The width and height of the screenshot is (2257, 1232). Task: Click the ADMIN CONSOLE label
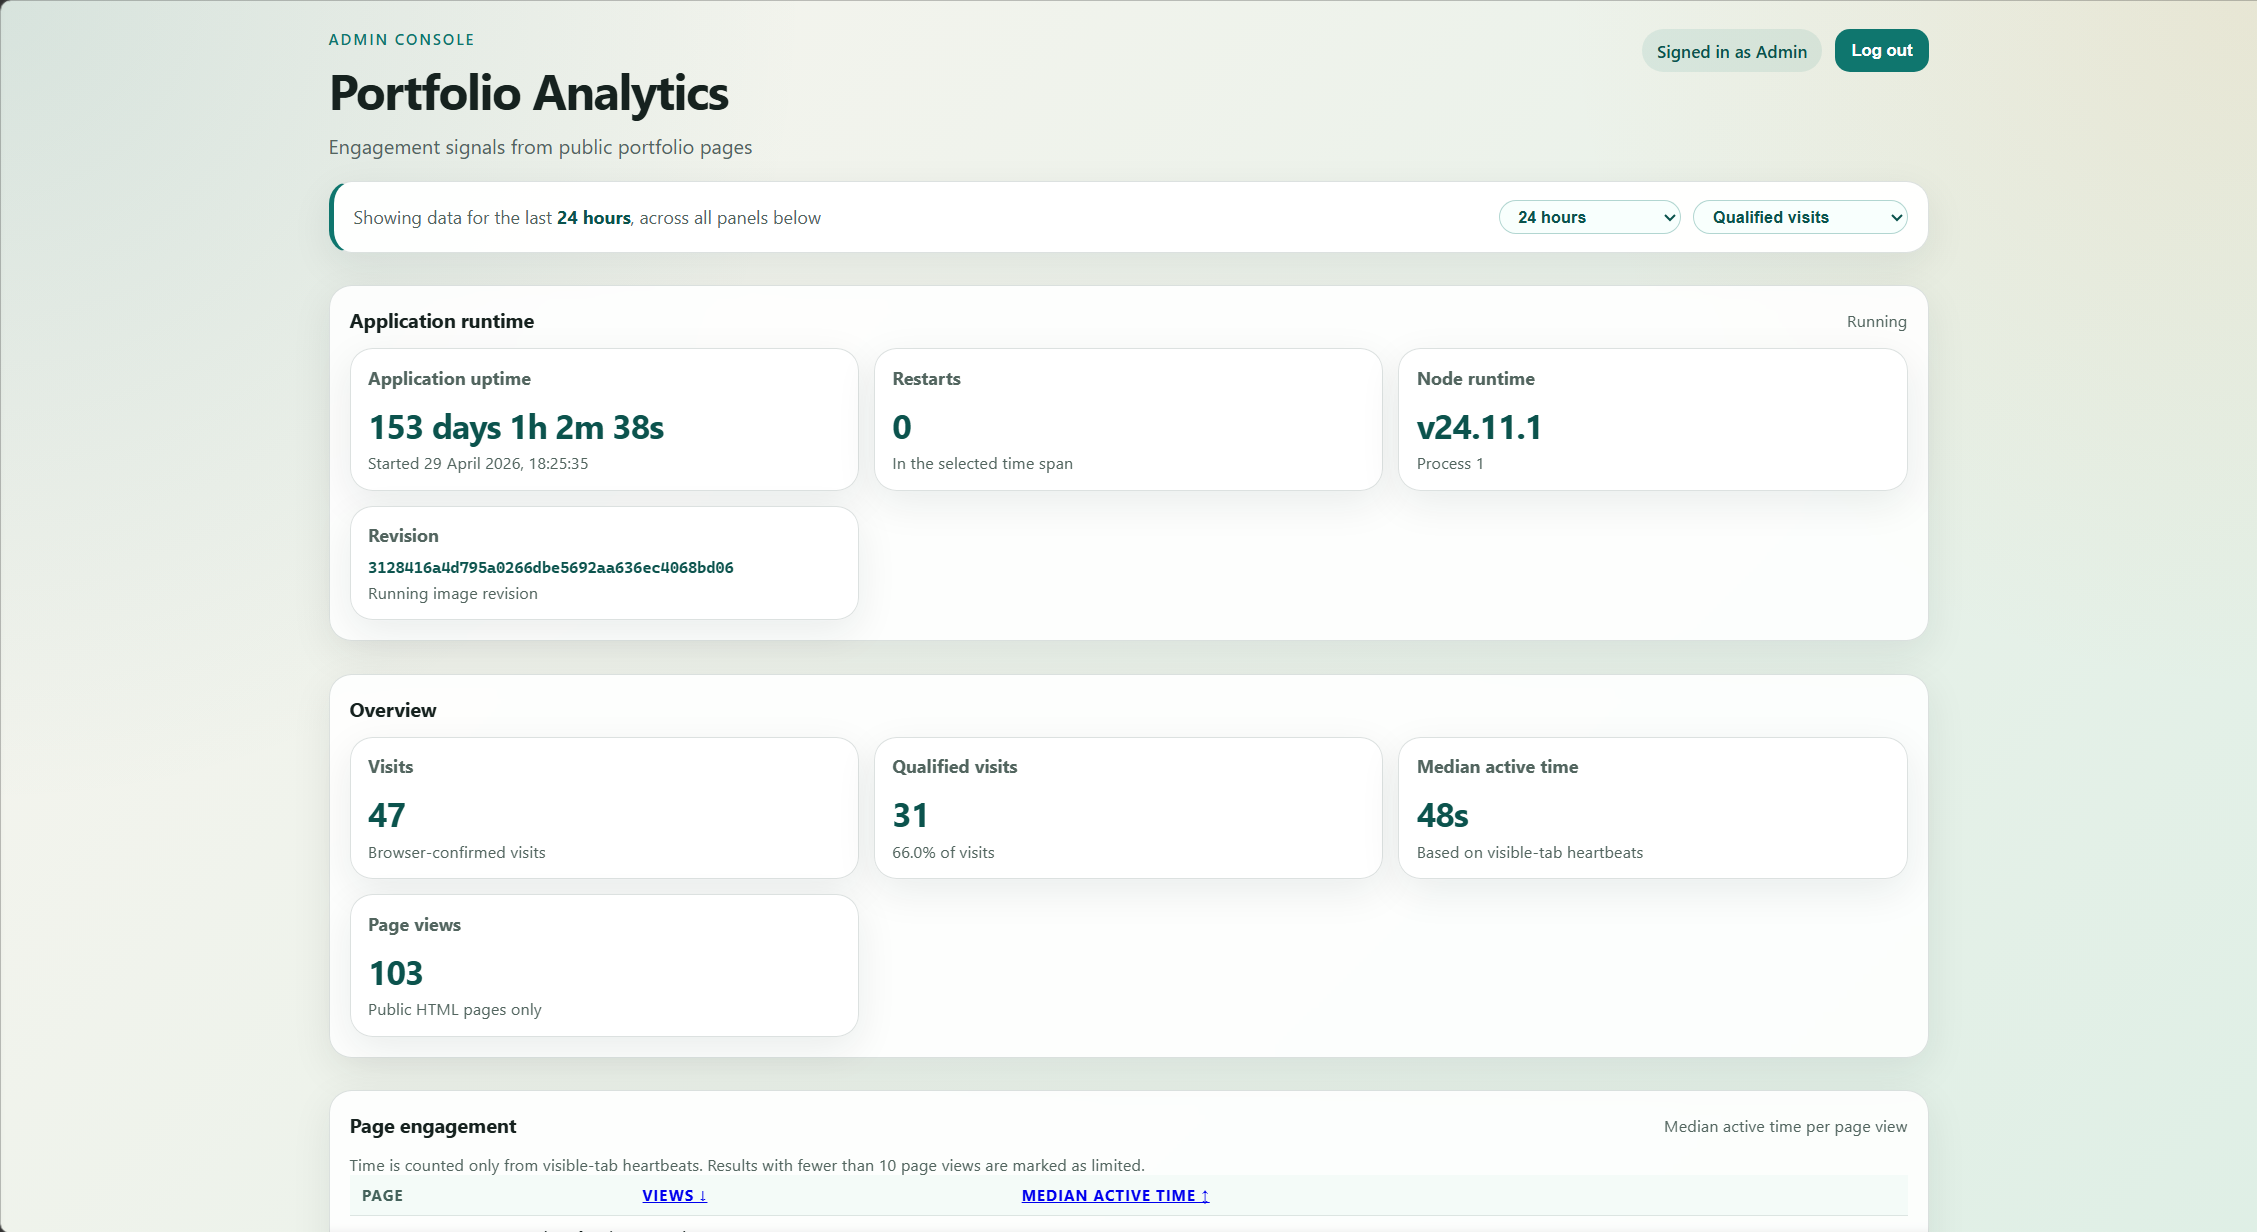[x=401, y=40]
